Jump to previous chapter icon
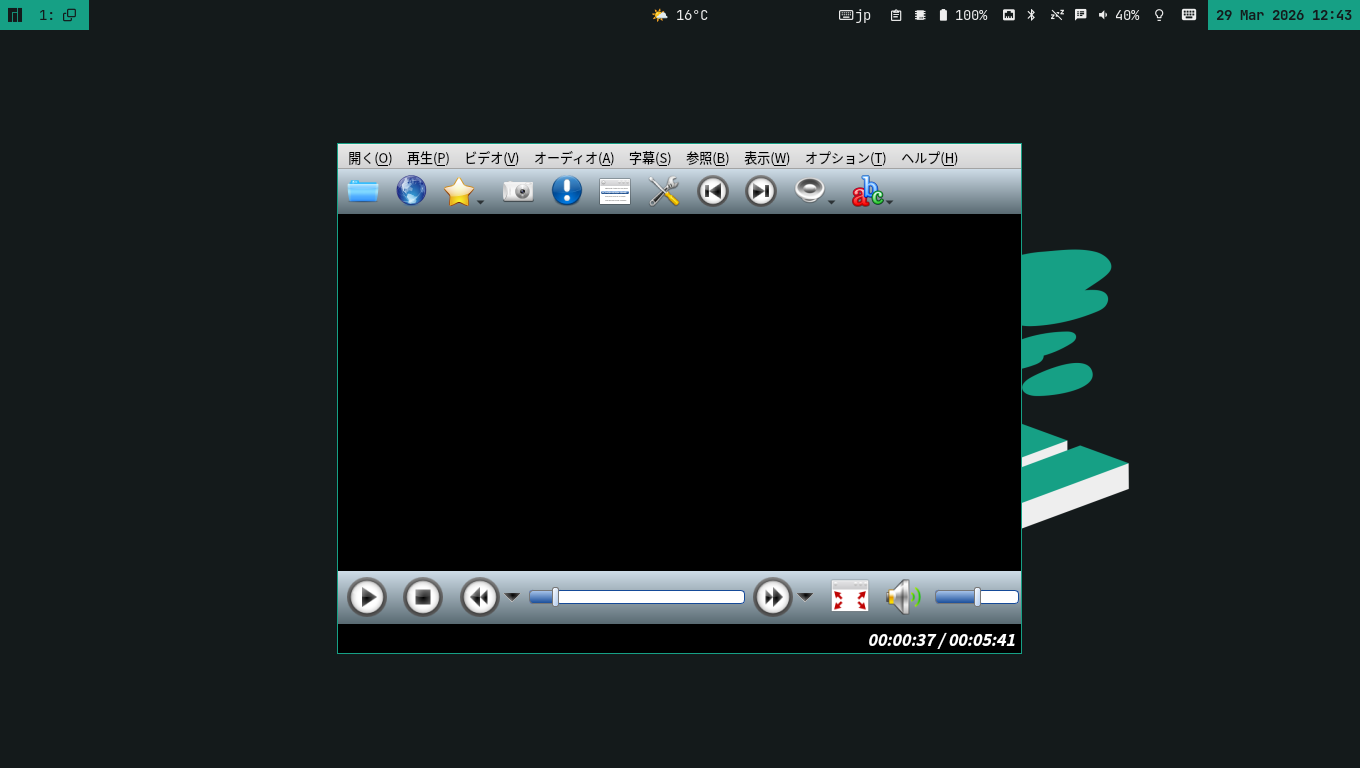Image resolution: width=1360 pixels, height=768 pixels. 712,191
